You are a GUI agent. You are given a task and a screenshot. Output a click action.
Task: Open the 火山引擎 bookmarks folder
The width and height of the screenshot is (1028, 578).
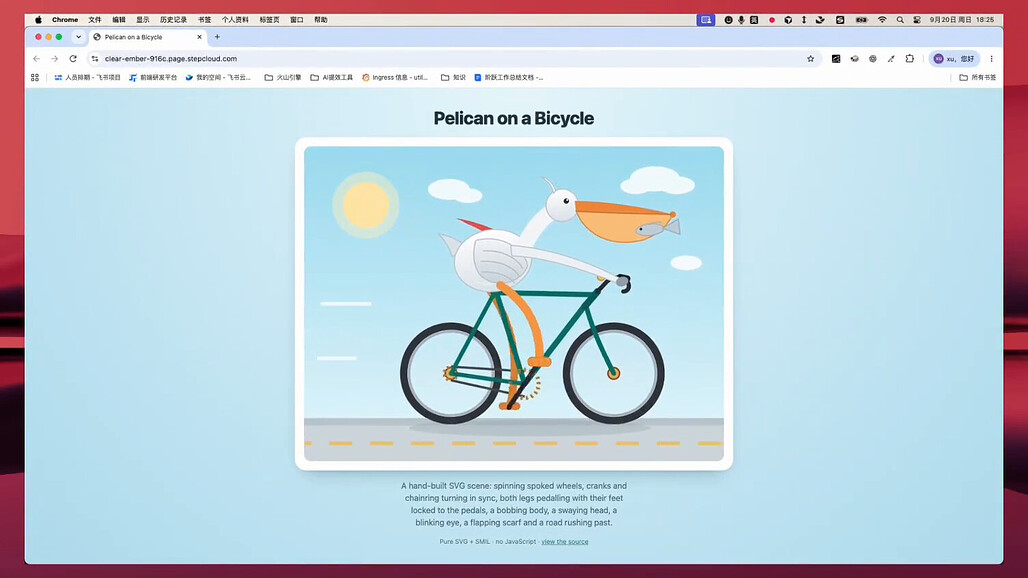click(x=283, y=77)
